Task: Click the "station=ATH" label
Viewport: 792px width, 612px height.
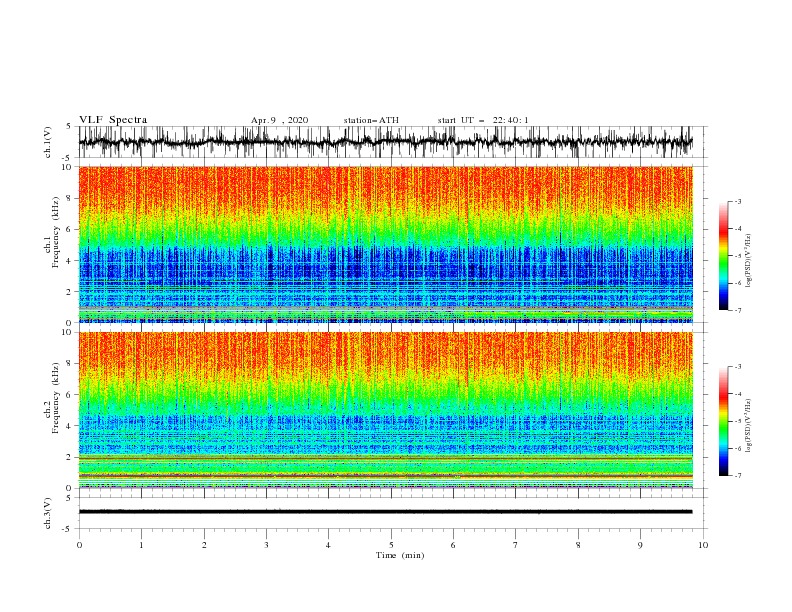Action: (x=371, y=120)
